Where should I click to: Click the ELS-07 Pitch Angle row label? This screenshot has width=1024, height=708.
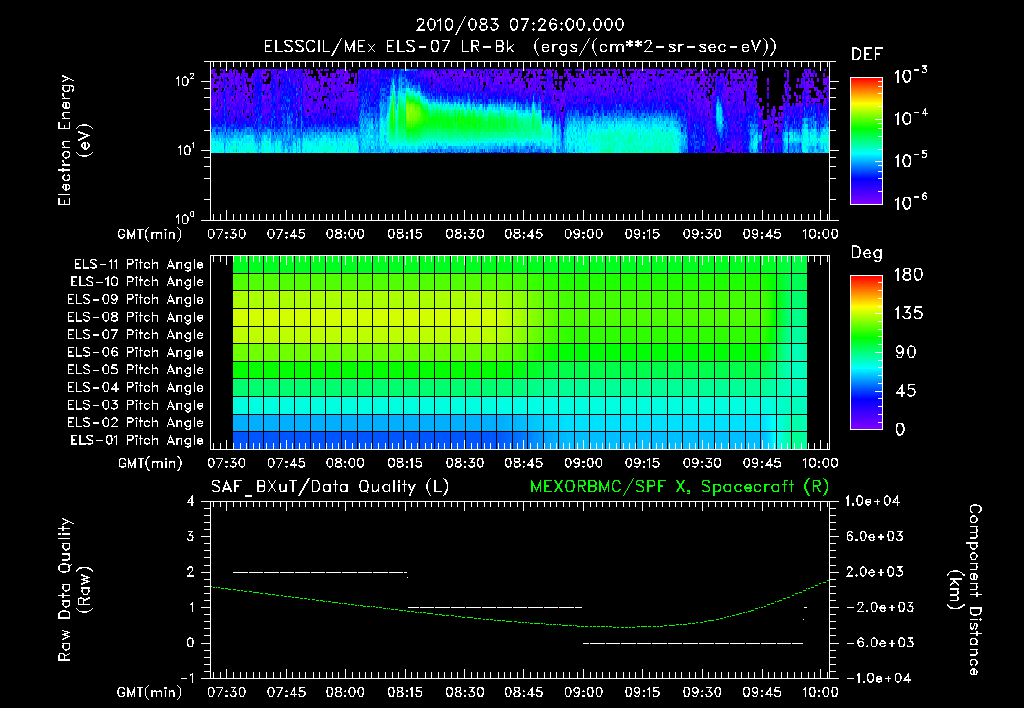(136, 335)
